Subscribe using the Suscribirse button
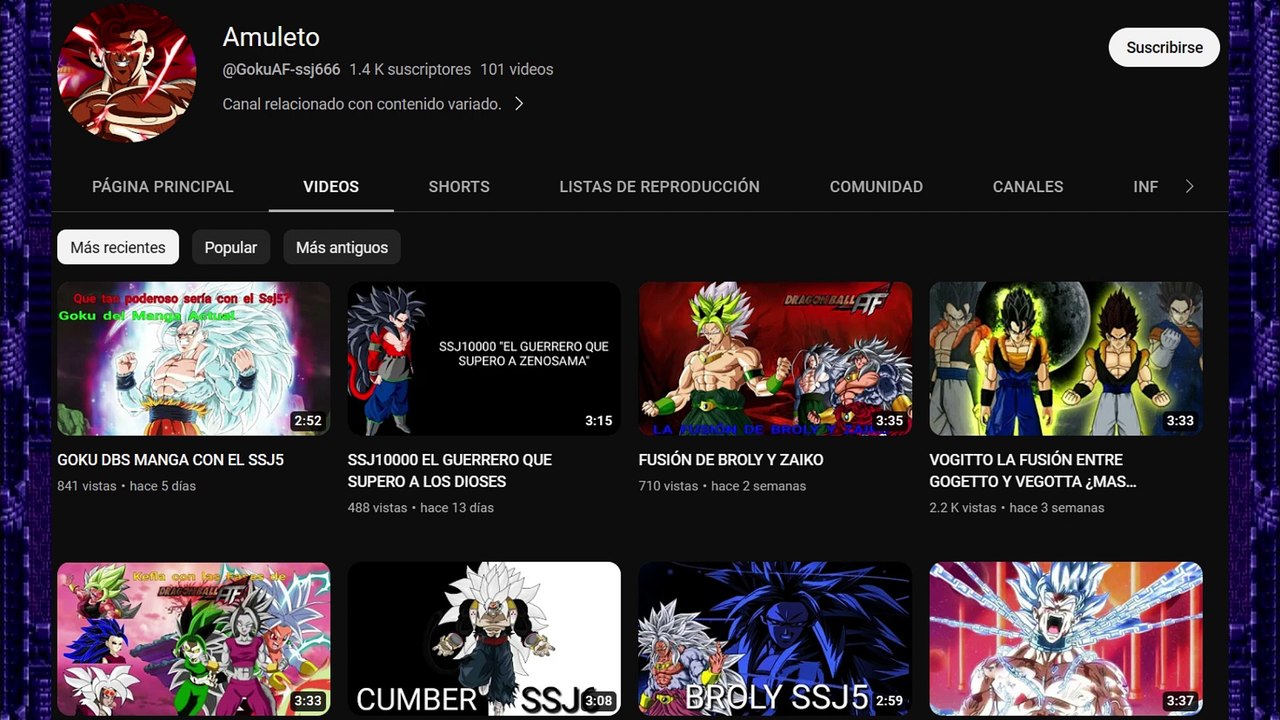The image size is (1280, 720). coord(1164,47)
